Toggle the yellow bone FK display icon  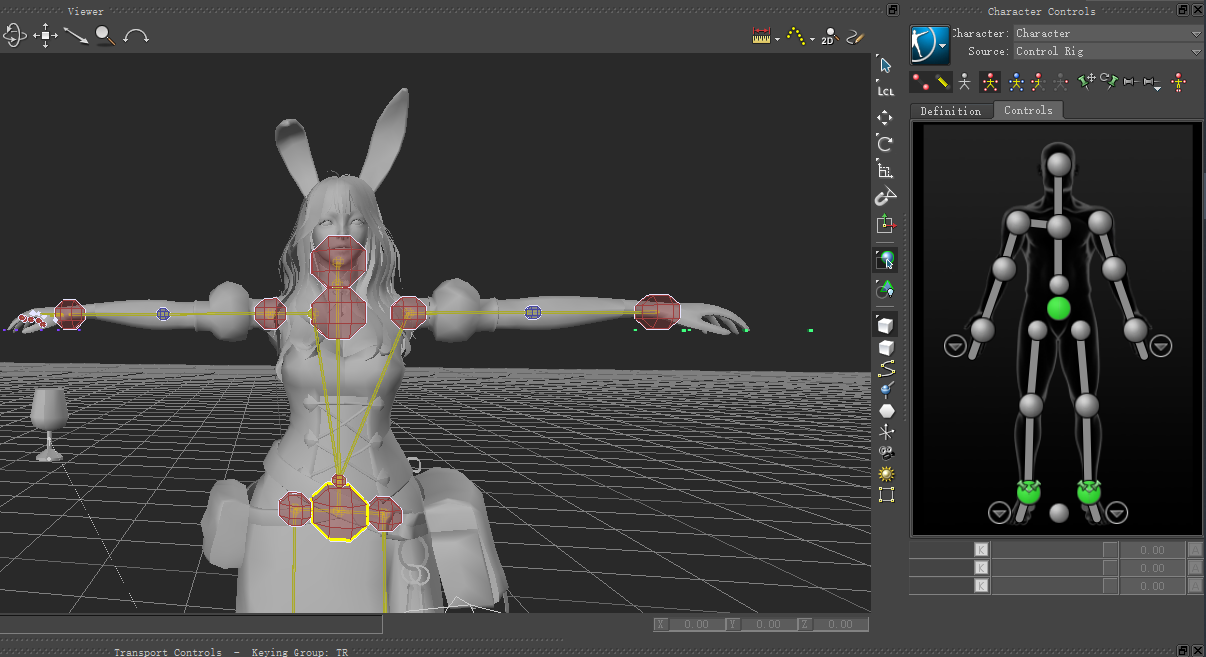pyautogui.click(x=942, y=82)
